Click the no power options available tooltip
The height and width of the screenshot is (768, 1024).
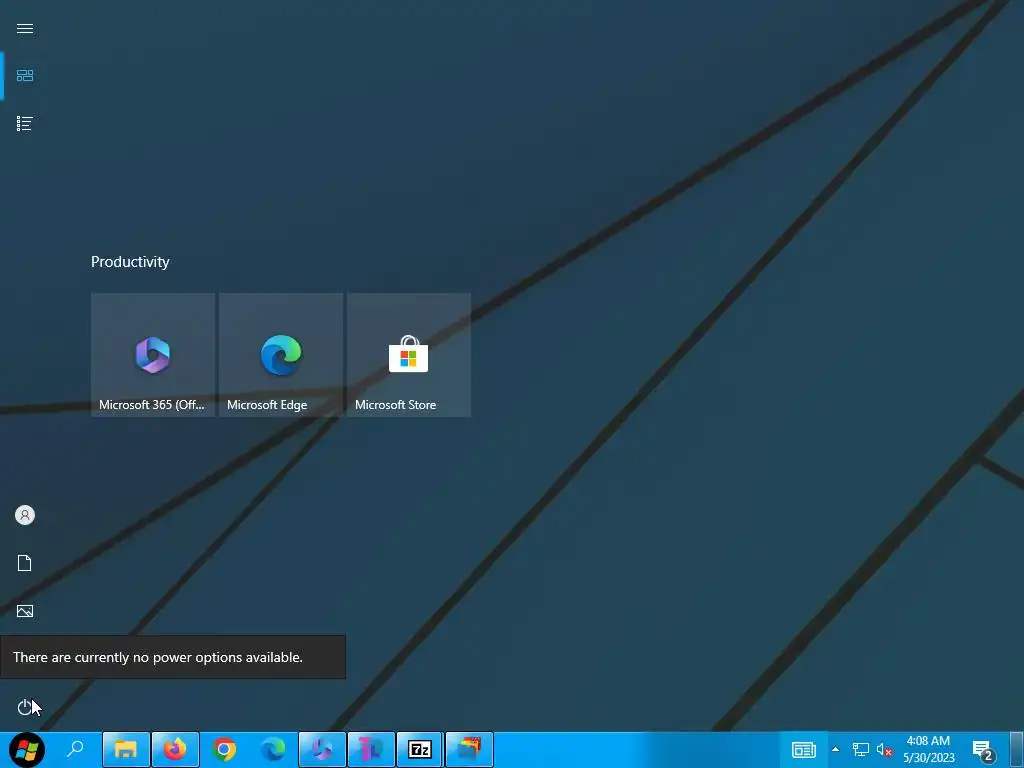(x=172, y=657)
